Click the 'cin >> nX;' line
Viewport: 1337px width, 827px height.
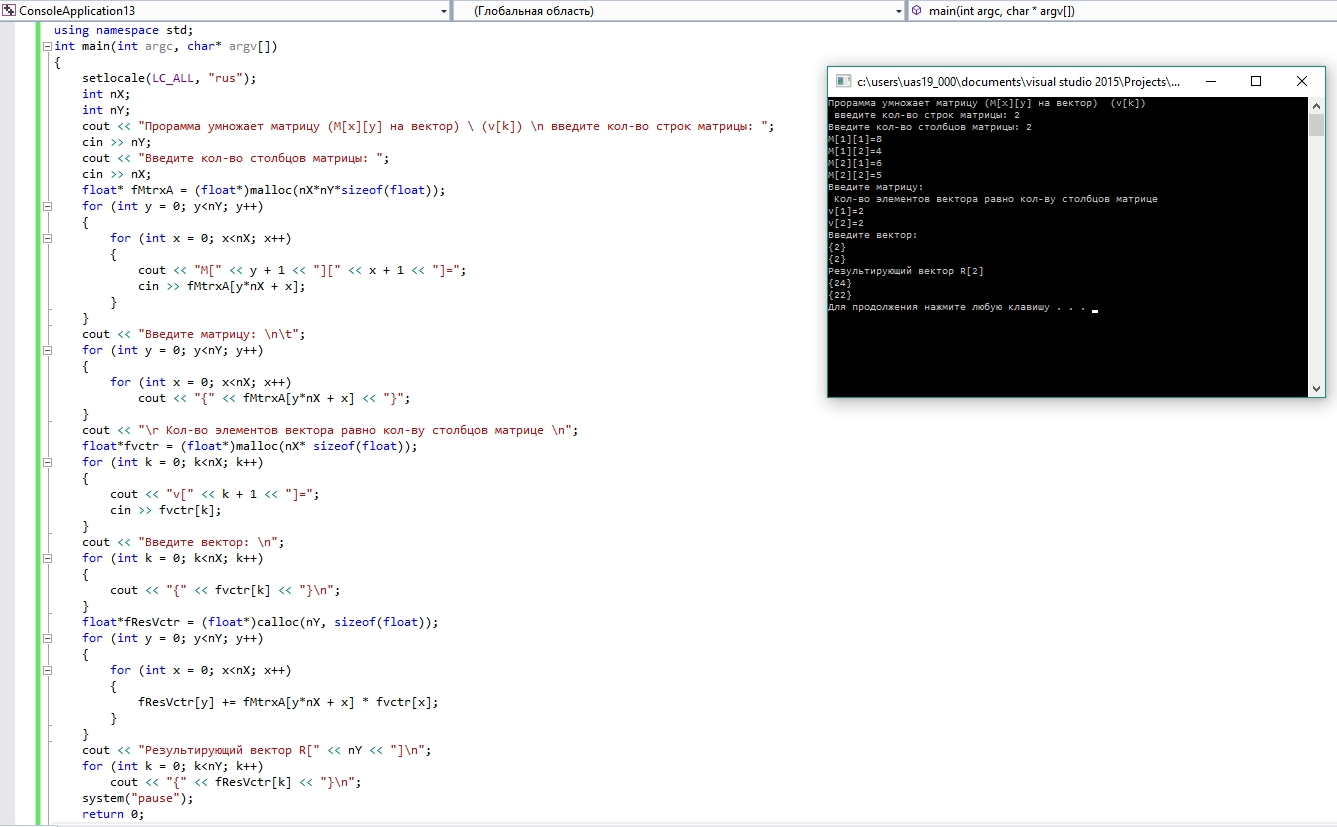[x=117, y=174]
